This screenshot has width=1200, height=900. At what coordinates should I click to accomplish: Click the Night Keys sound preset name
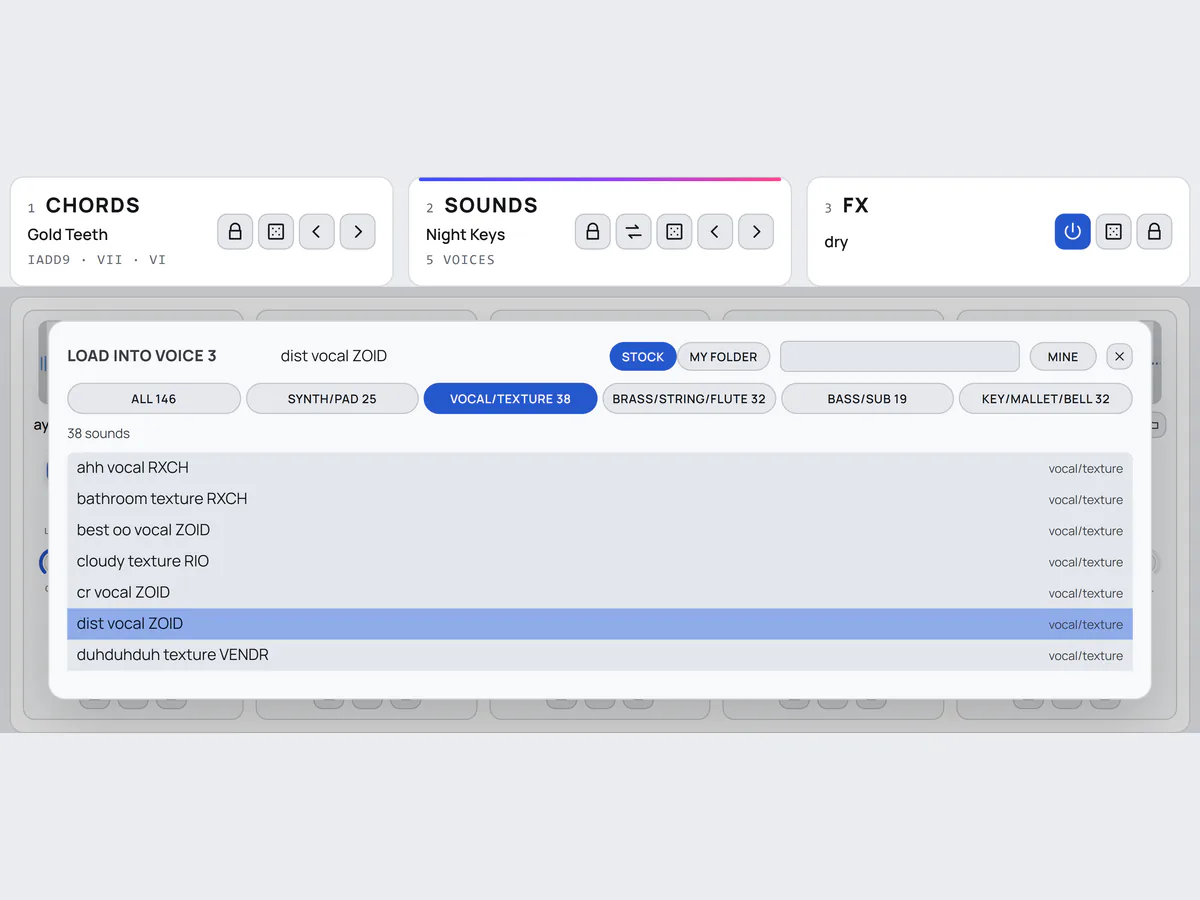click(x=466, y=235)
